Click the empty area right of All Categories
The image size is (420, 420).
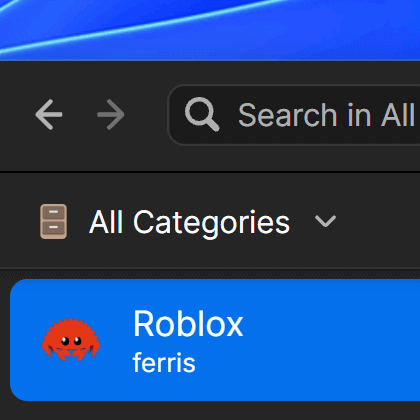[x=378, y=221]
